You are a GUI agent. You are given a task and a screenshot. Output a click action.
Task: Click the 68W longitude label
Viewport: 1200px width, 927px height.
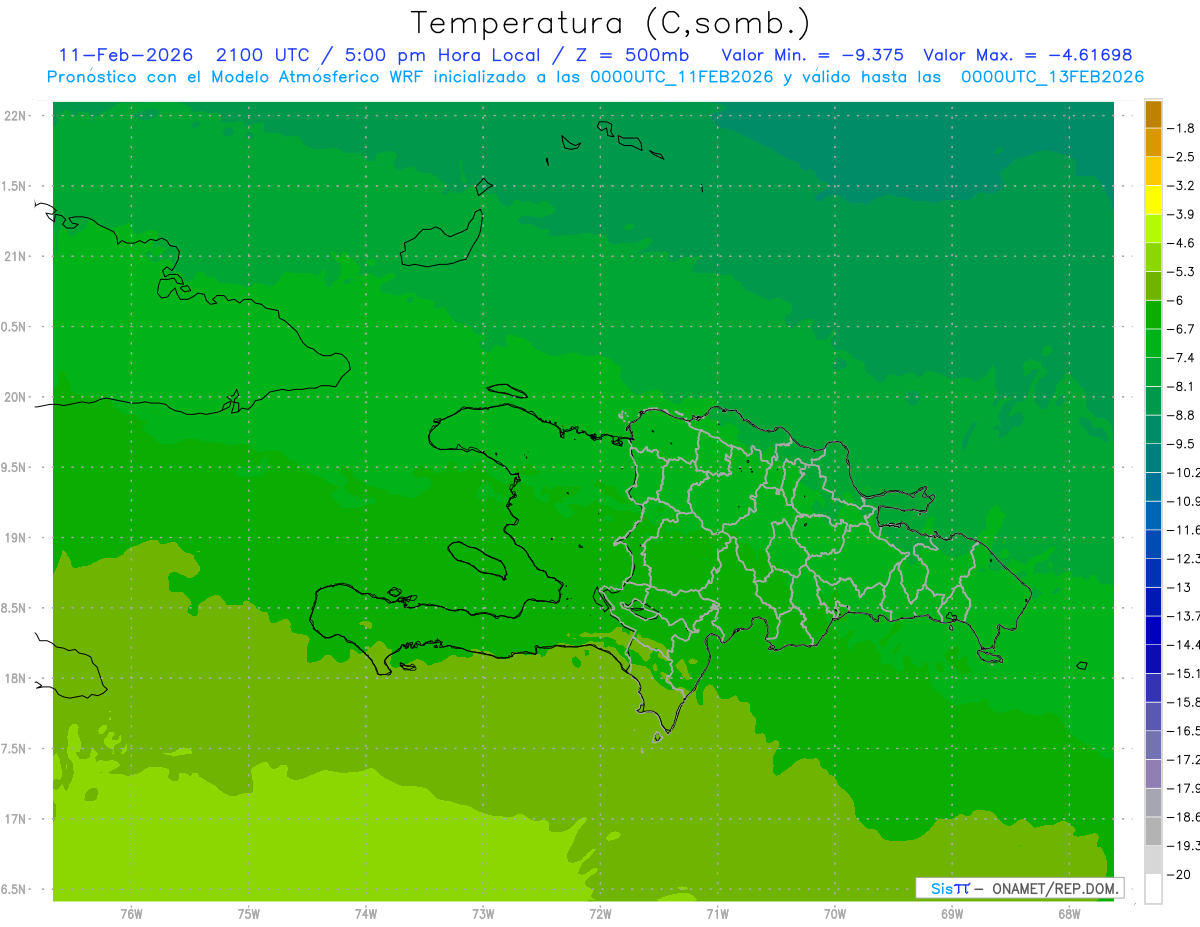pos(1069,914)
